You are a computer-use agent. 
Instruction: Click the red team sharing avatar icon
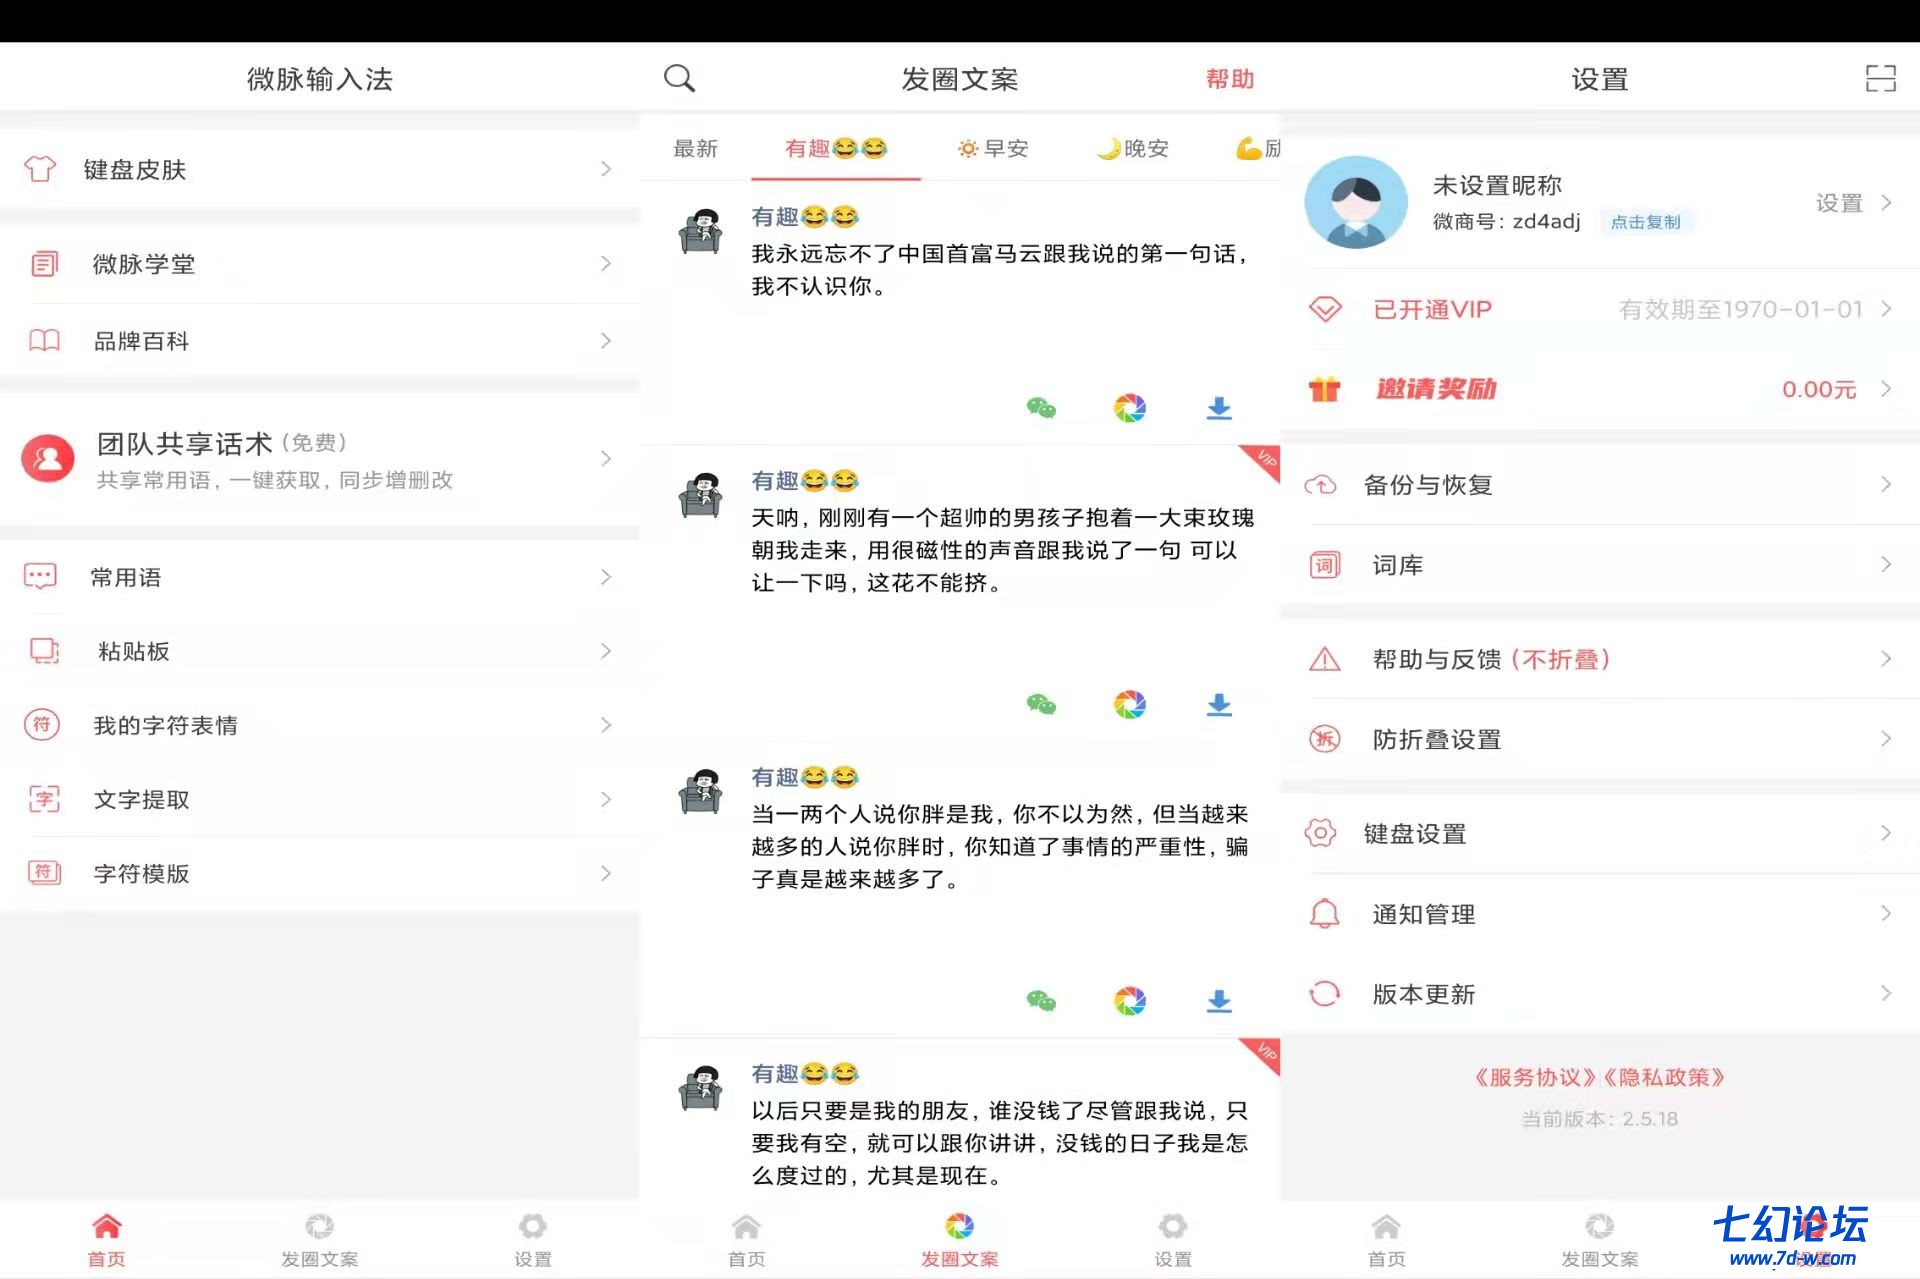point(48,459)
